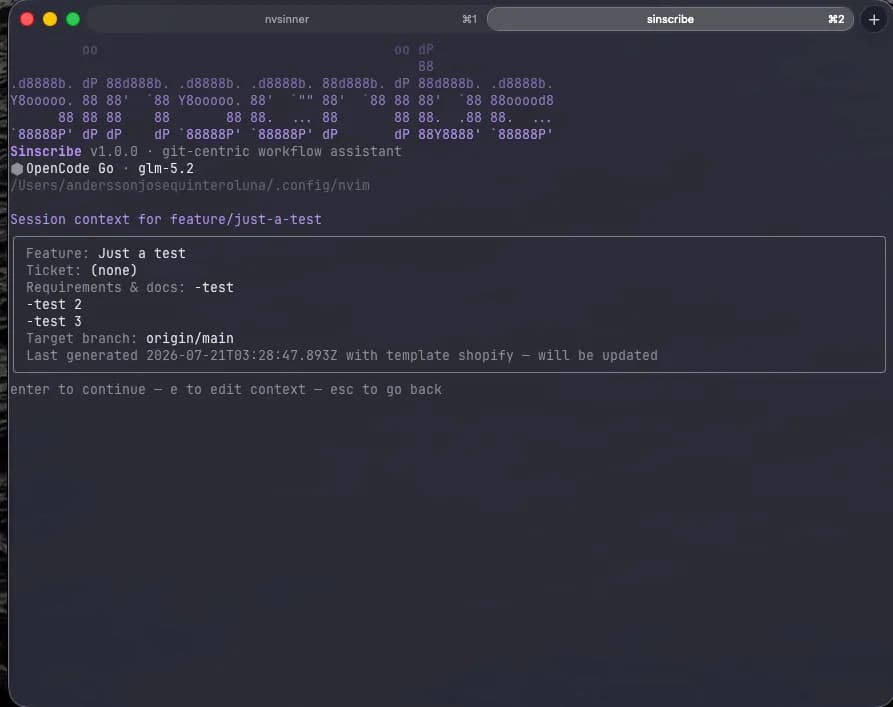
Task: Select the sinscribe tab
Action: [x=670, y=19]
